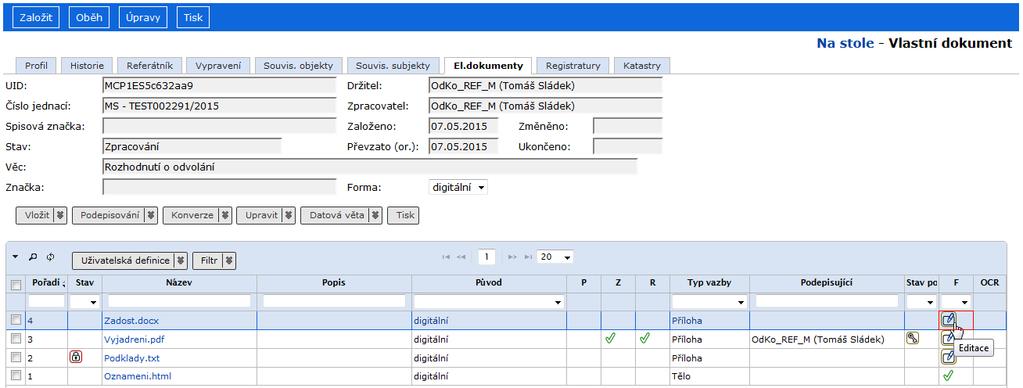Check the box for Podklady.txt row
The height and width of the screenshot is (388, 1023).
[x=16, y=357]
